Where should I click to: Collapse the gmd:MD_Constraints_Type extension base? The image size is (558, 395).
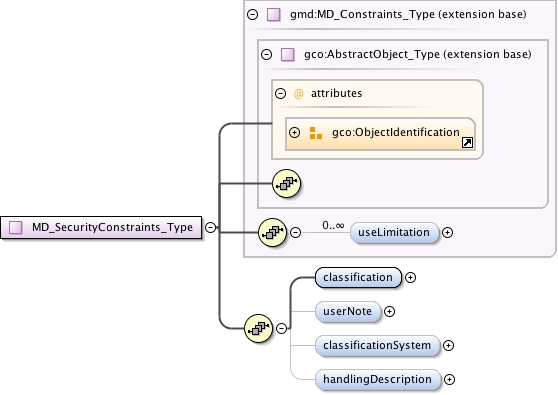point(252,15)
